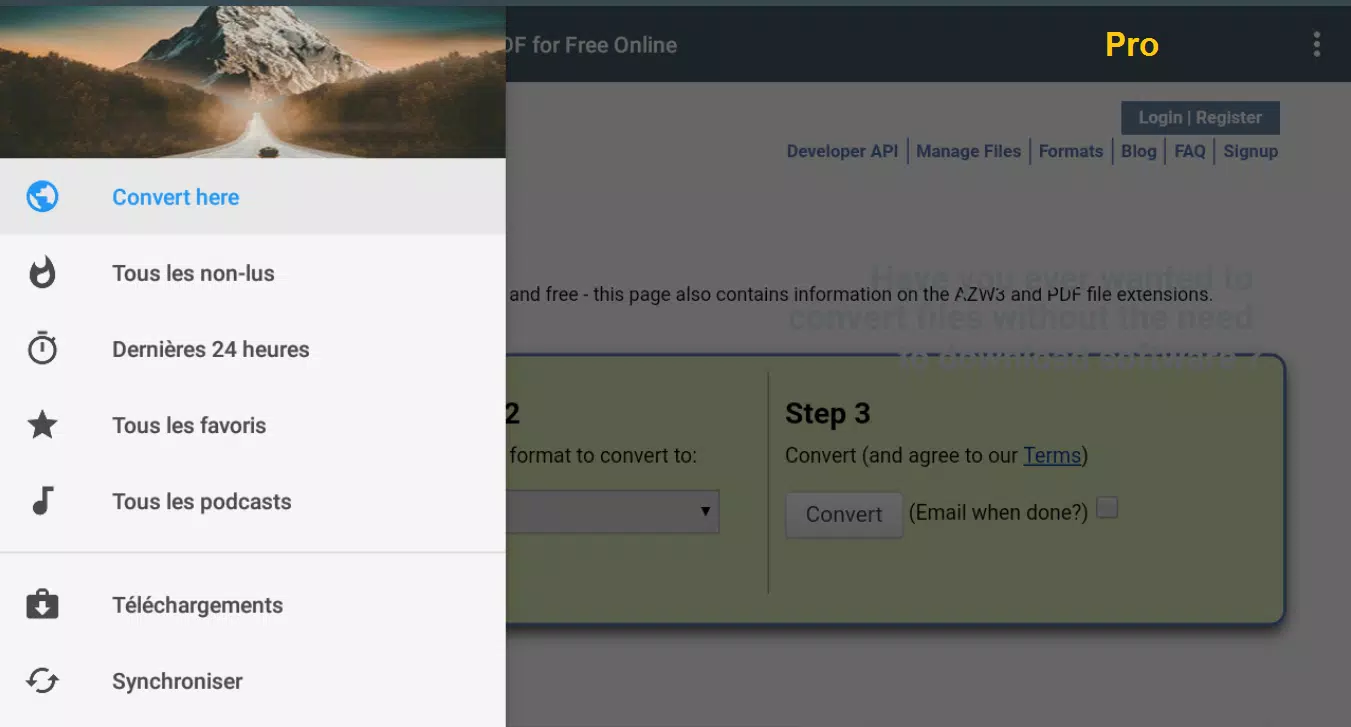The image size is (1351, 727).
Task: Open the Blog link
Action: 1139,151
